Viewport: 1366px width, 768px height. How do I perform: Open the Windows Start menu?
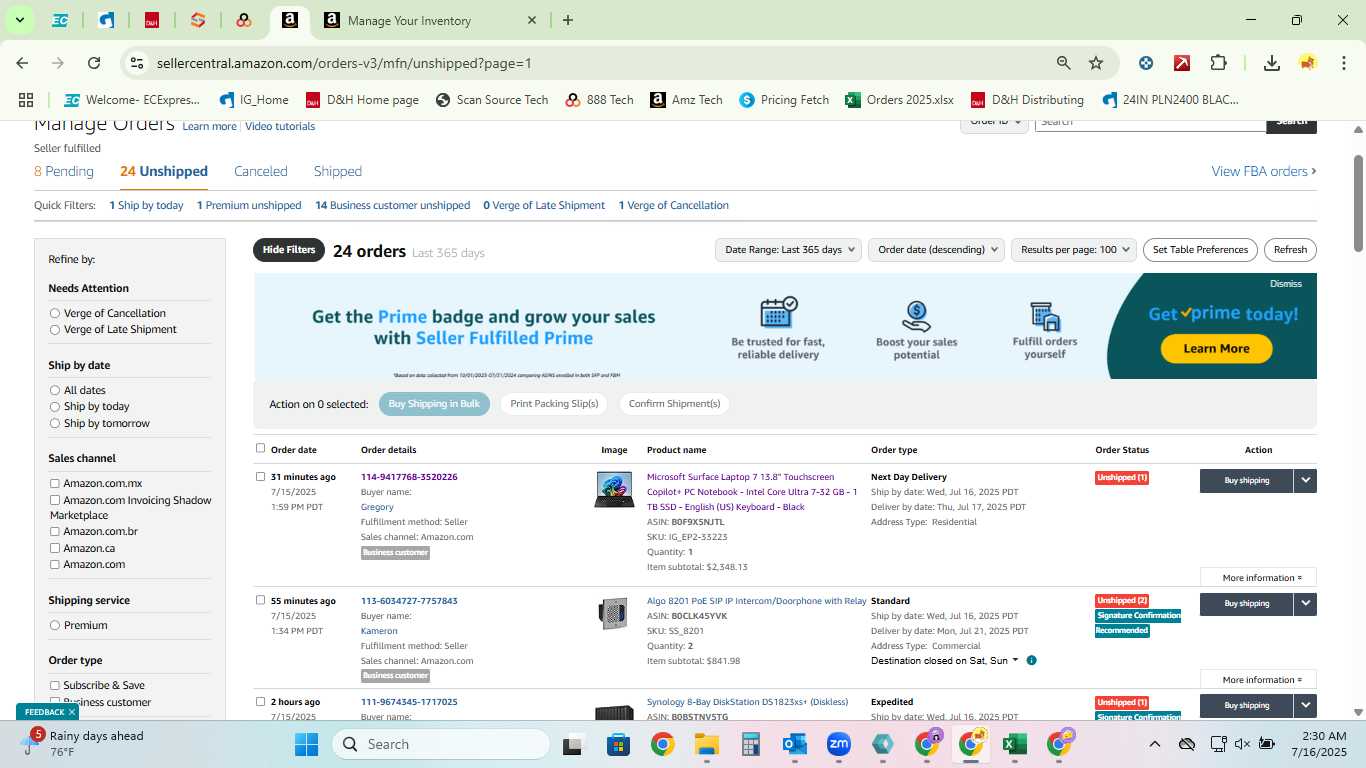(x=306, y=744)
